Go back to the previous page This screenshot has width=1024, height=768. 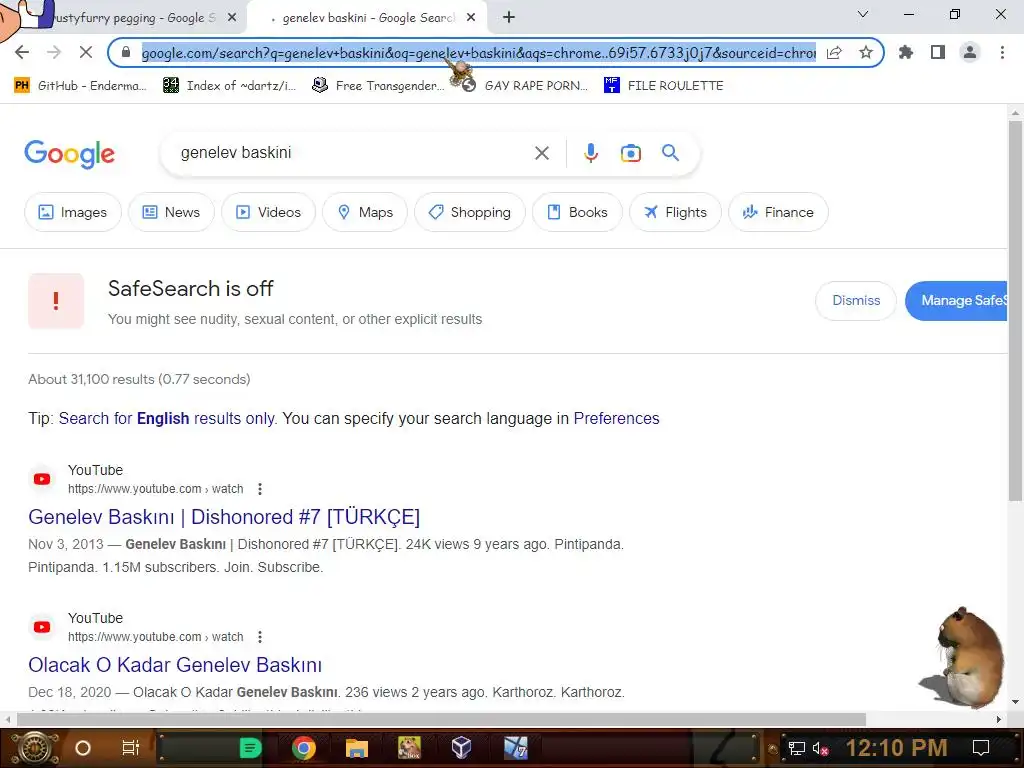22,52
